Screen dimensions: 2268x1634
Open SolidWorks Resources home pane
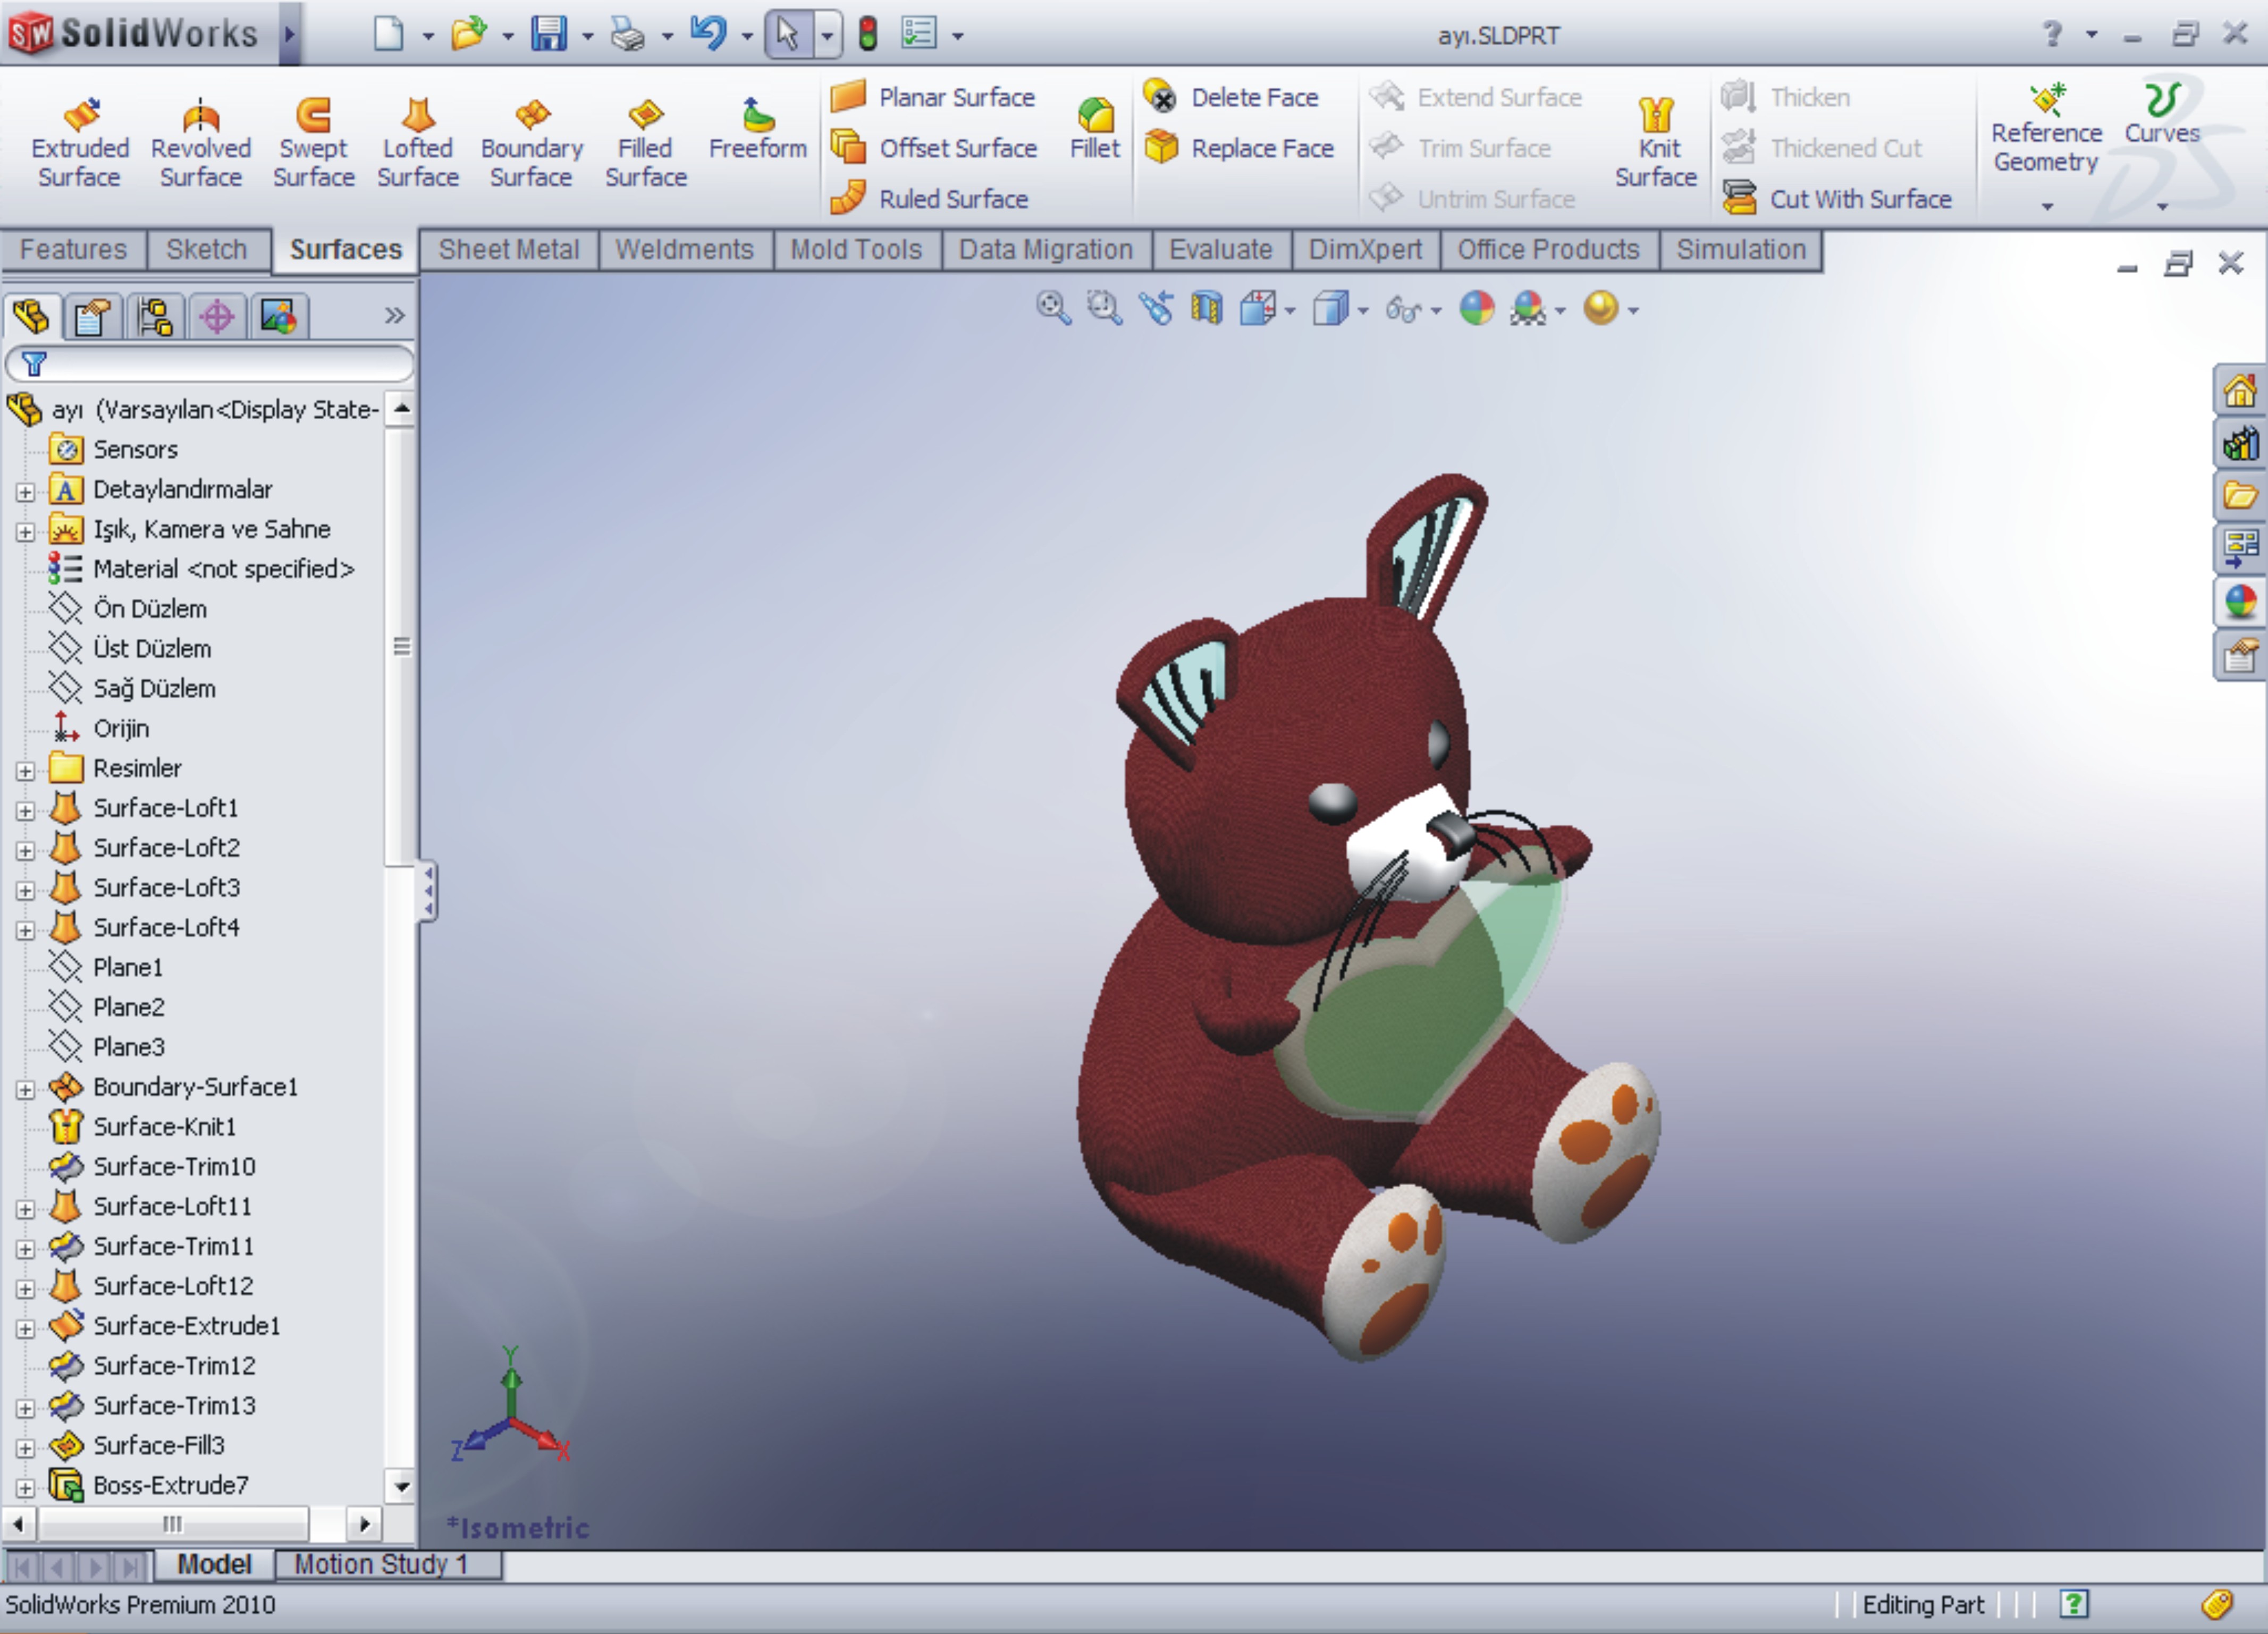click(2239, 391)
